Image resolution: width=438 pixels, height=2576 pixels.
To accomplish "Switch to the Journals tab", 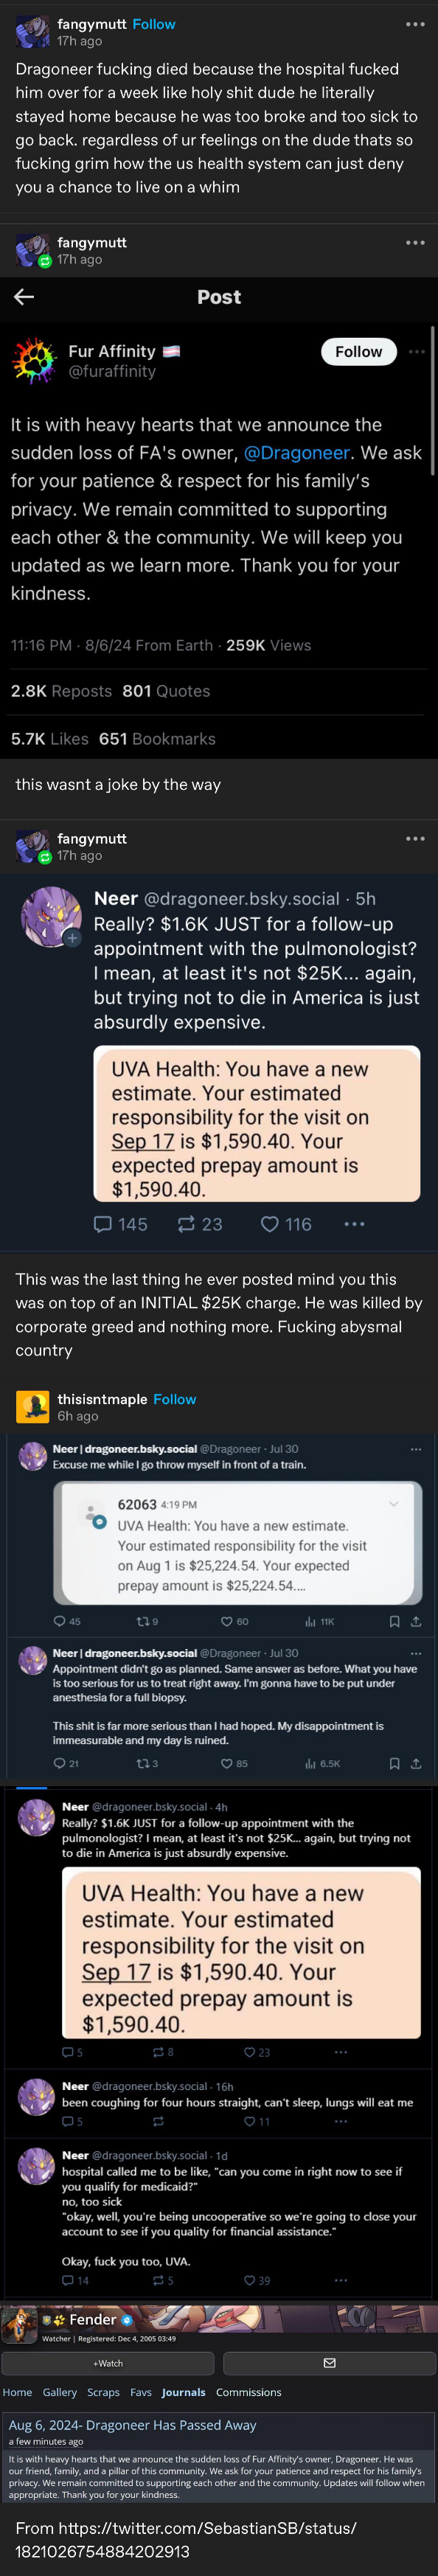I will pyautogui.click(x=183, y=2392).
